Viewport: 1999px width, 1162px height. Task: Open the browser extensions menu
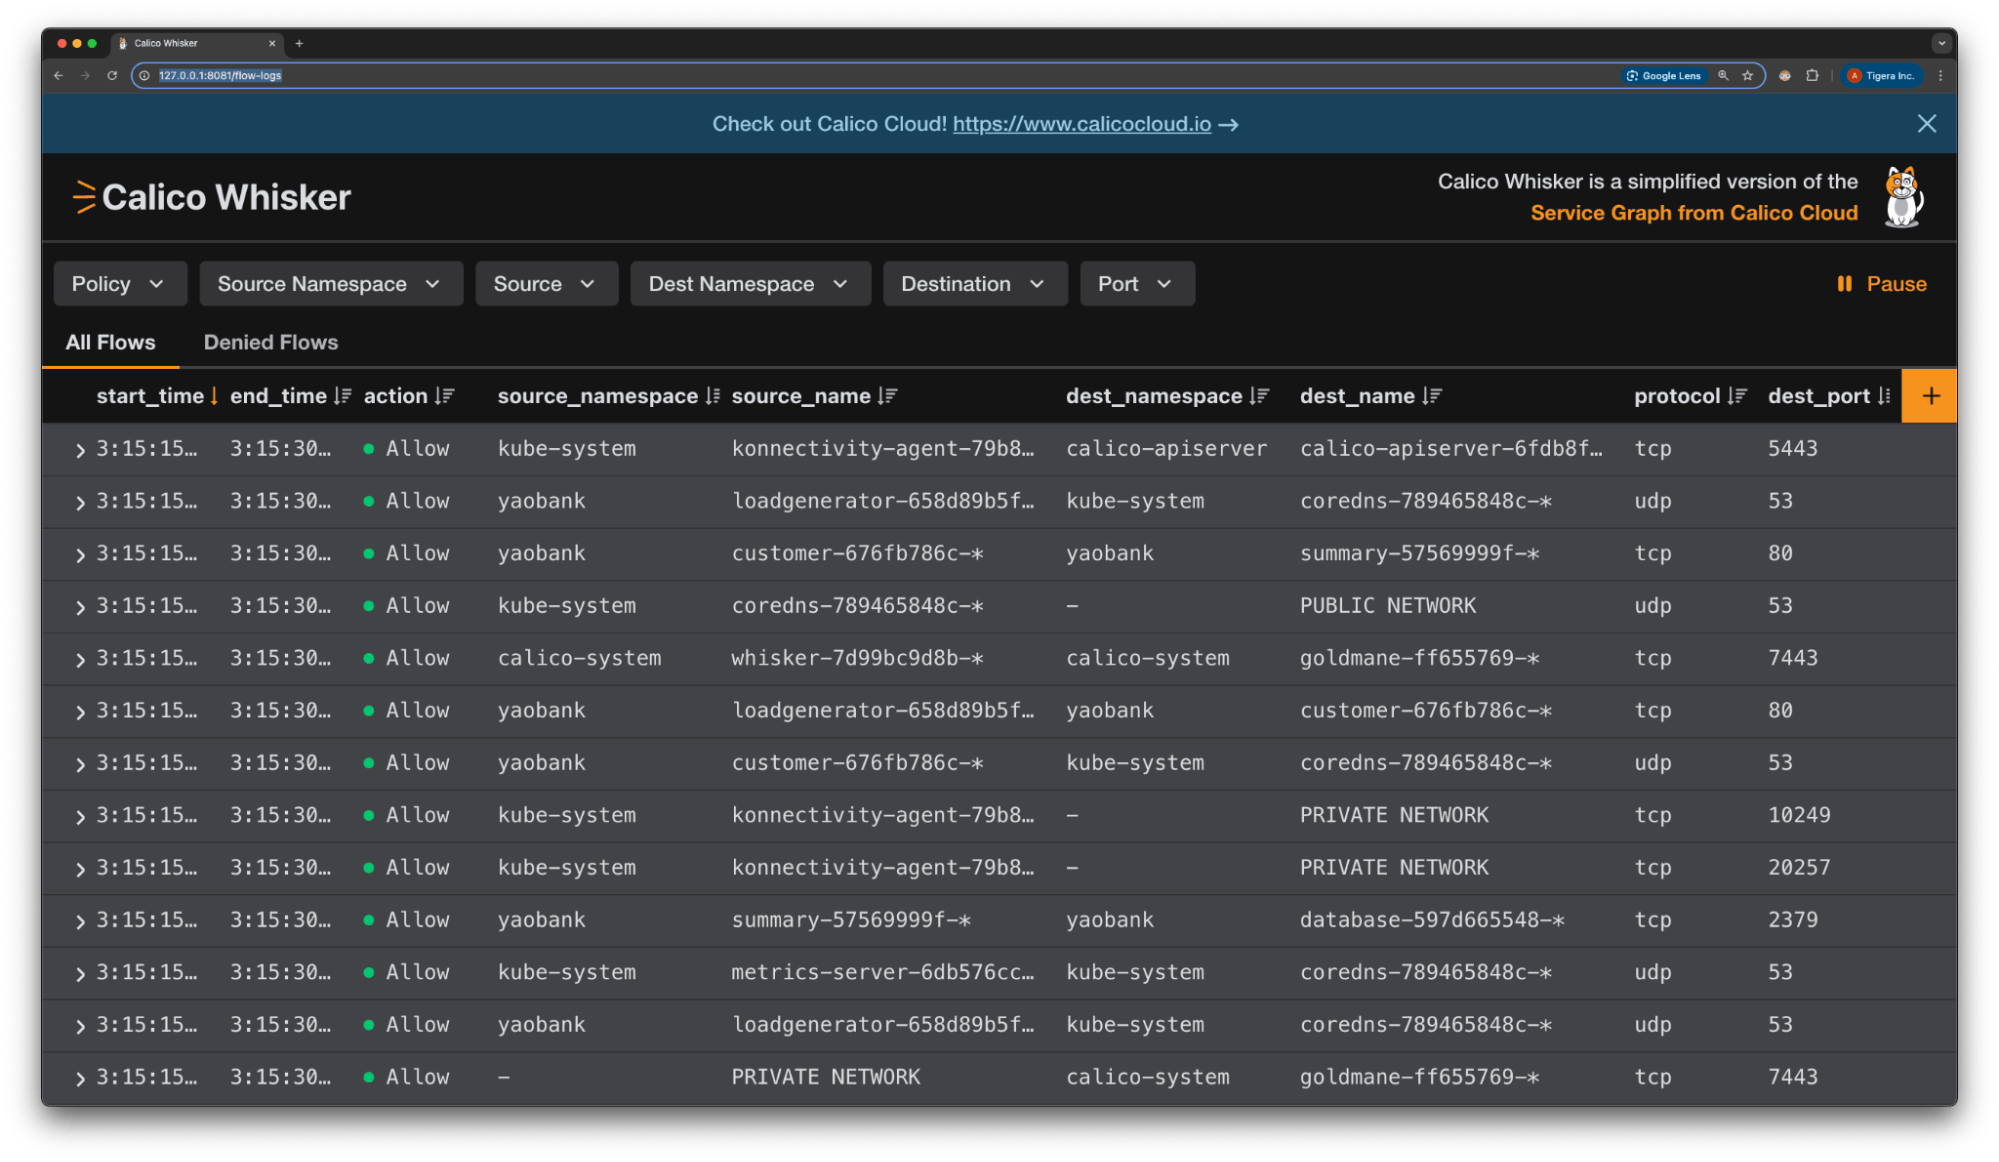click(1812, 75)
